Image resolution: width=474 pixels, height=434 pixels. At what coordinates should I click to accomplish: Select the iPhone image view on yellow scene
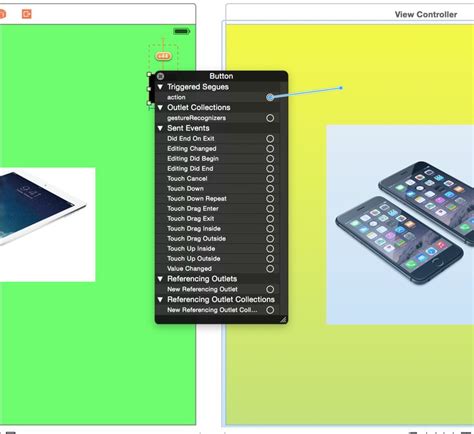tap(400, 224)
